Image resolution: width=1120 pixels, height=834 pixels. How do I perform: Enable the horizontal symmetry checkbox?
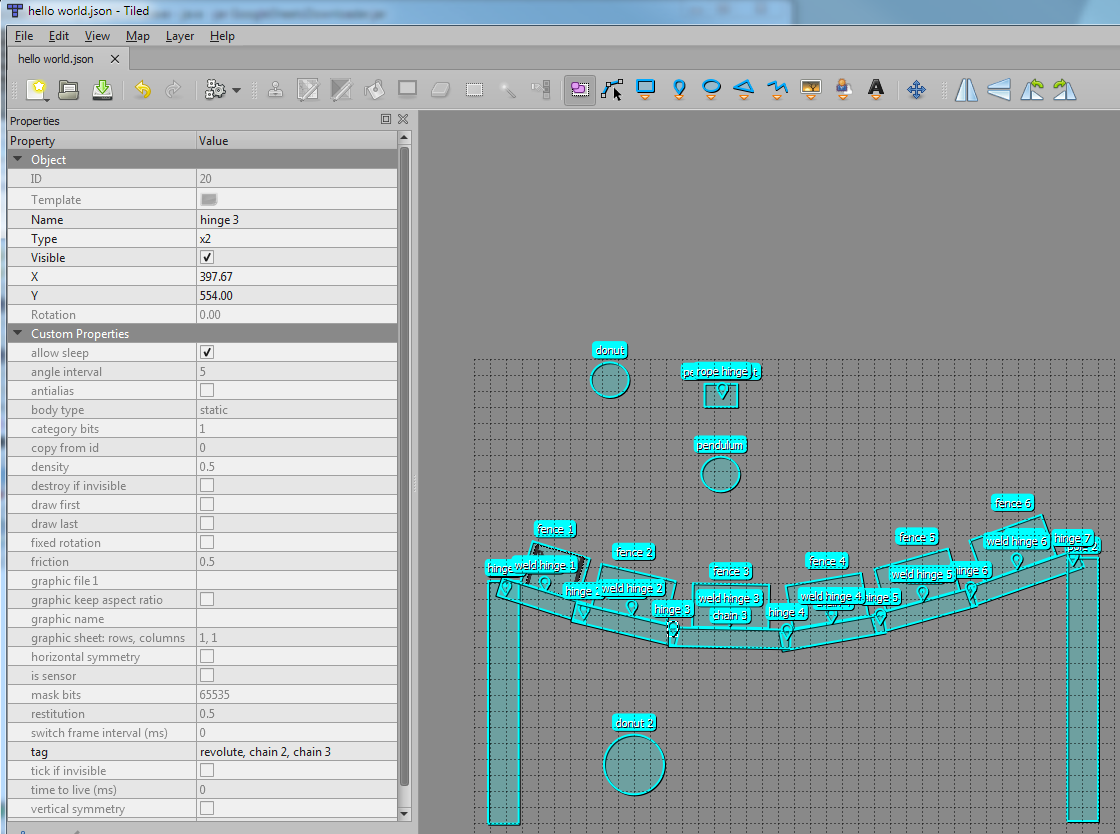tap(207, 655)
